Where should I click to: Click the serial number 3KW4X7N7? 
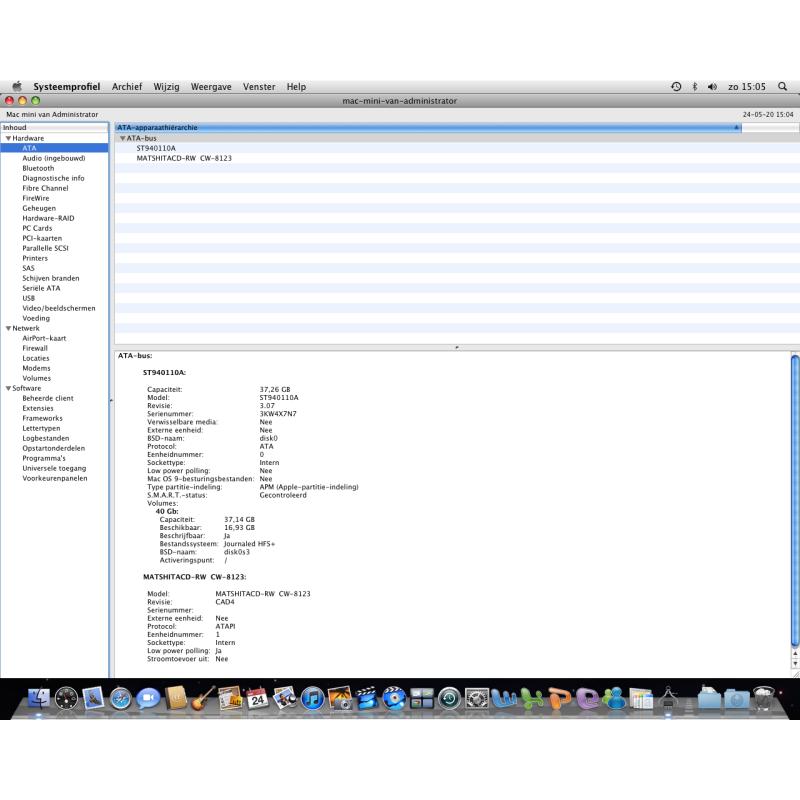(278, 414)
